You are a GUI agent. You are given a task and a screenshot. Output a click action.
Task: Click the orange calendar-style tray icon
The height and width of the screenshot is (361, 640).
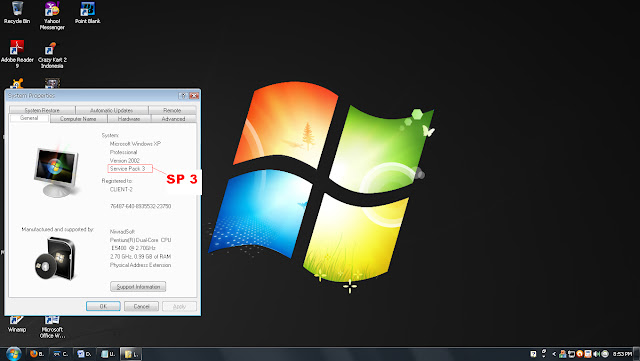(x=588, y=354)
